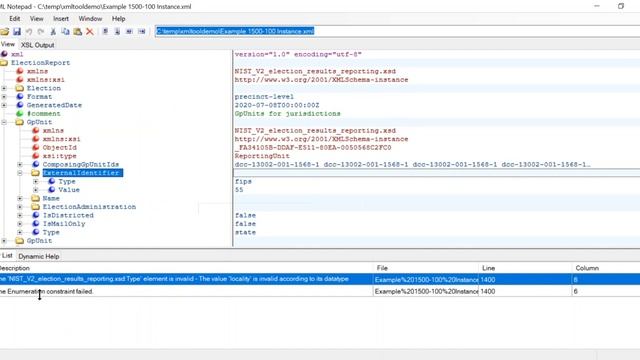Image resolution: width=640 pixels, height=360 pixels.
Task: Select the Tree View tab
Action: pos(8,44)
